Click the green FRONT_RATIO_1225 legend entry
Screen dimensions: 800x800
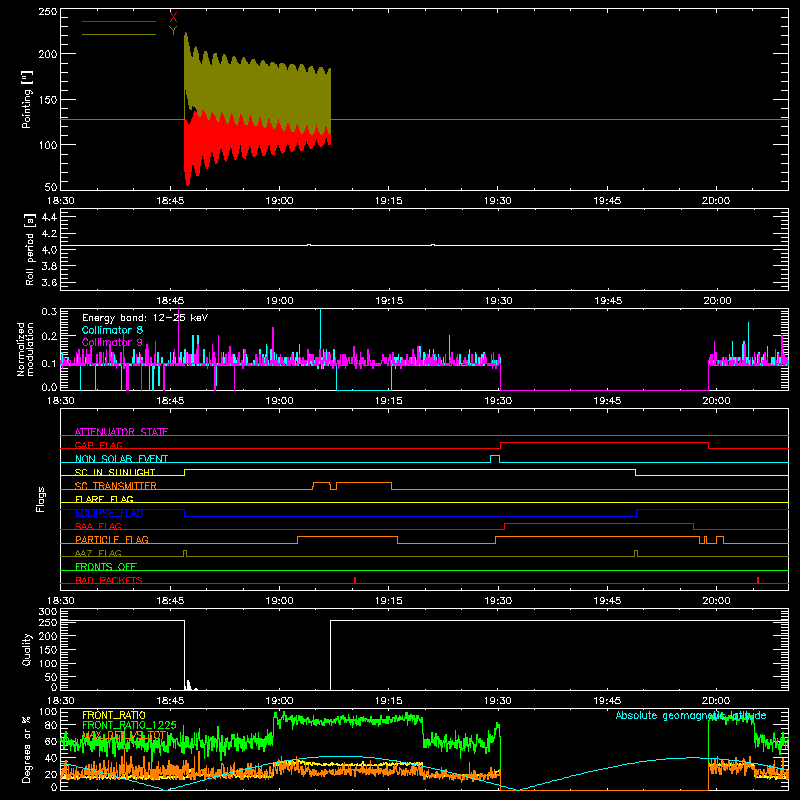pyautogui.click(x=129, y=725)
